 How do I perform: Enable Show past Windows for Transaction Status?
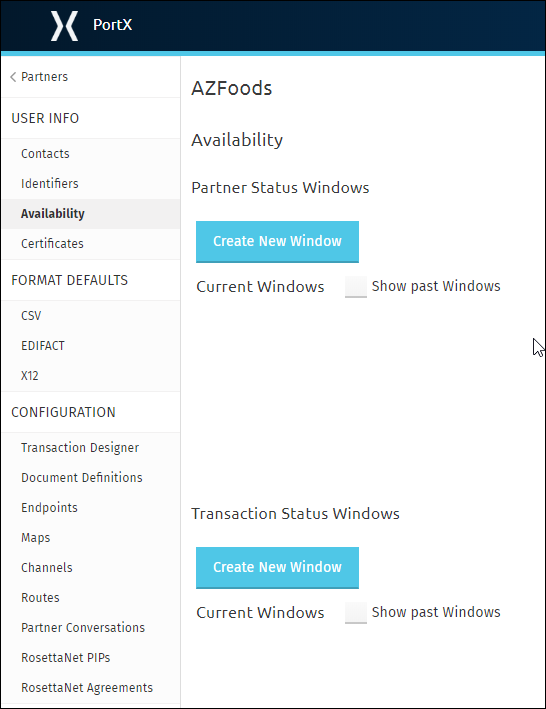tap(356, 613)
